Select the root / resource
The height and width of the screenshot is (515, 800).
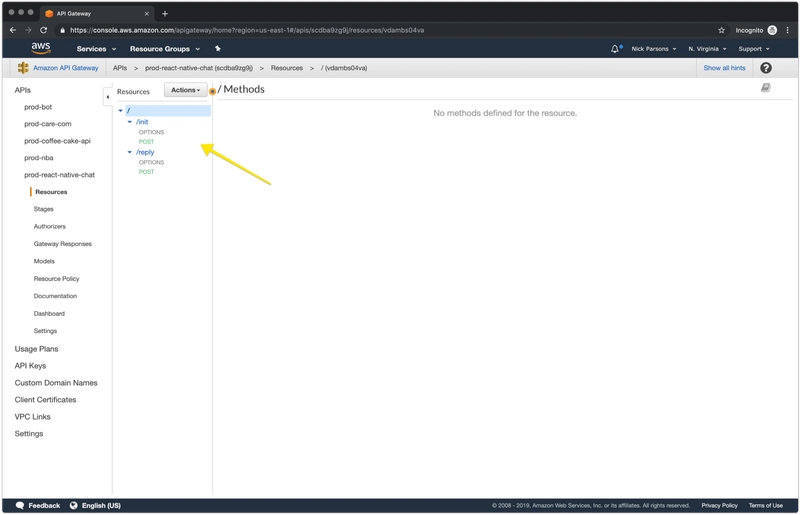pos(168,110)
